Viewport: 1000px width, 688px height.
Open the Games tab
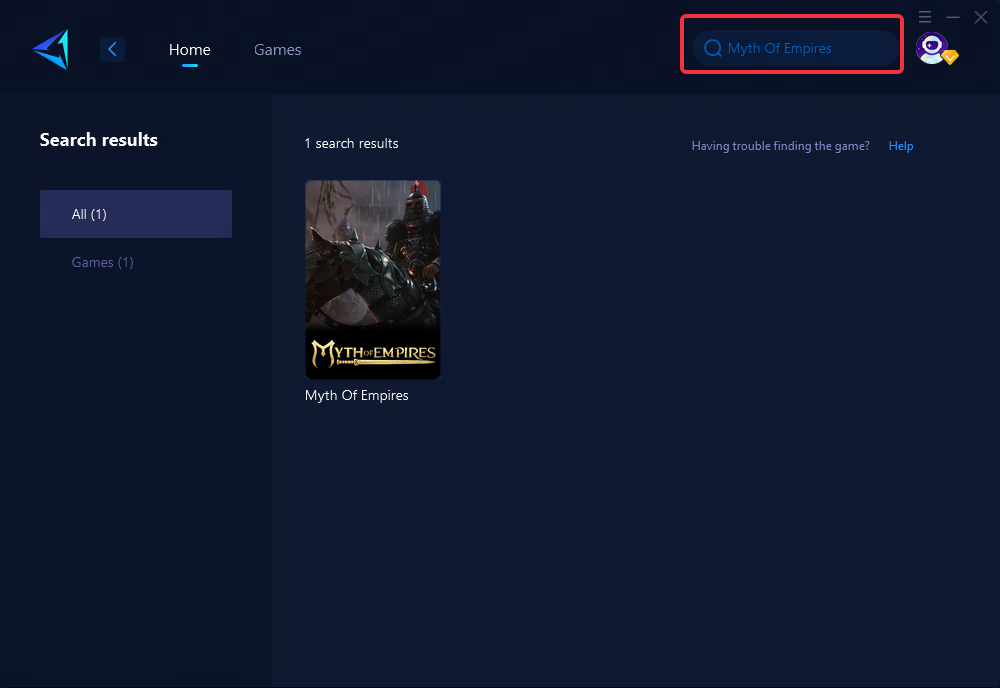(277, 49)
